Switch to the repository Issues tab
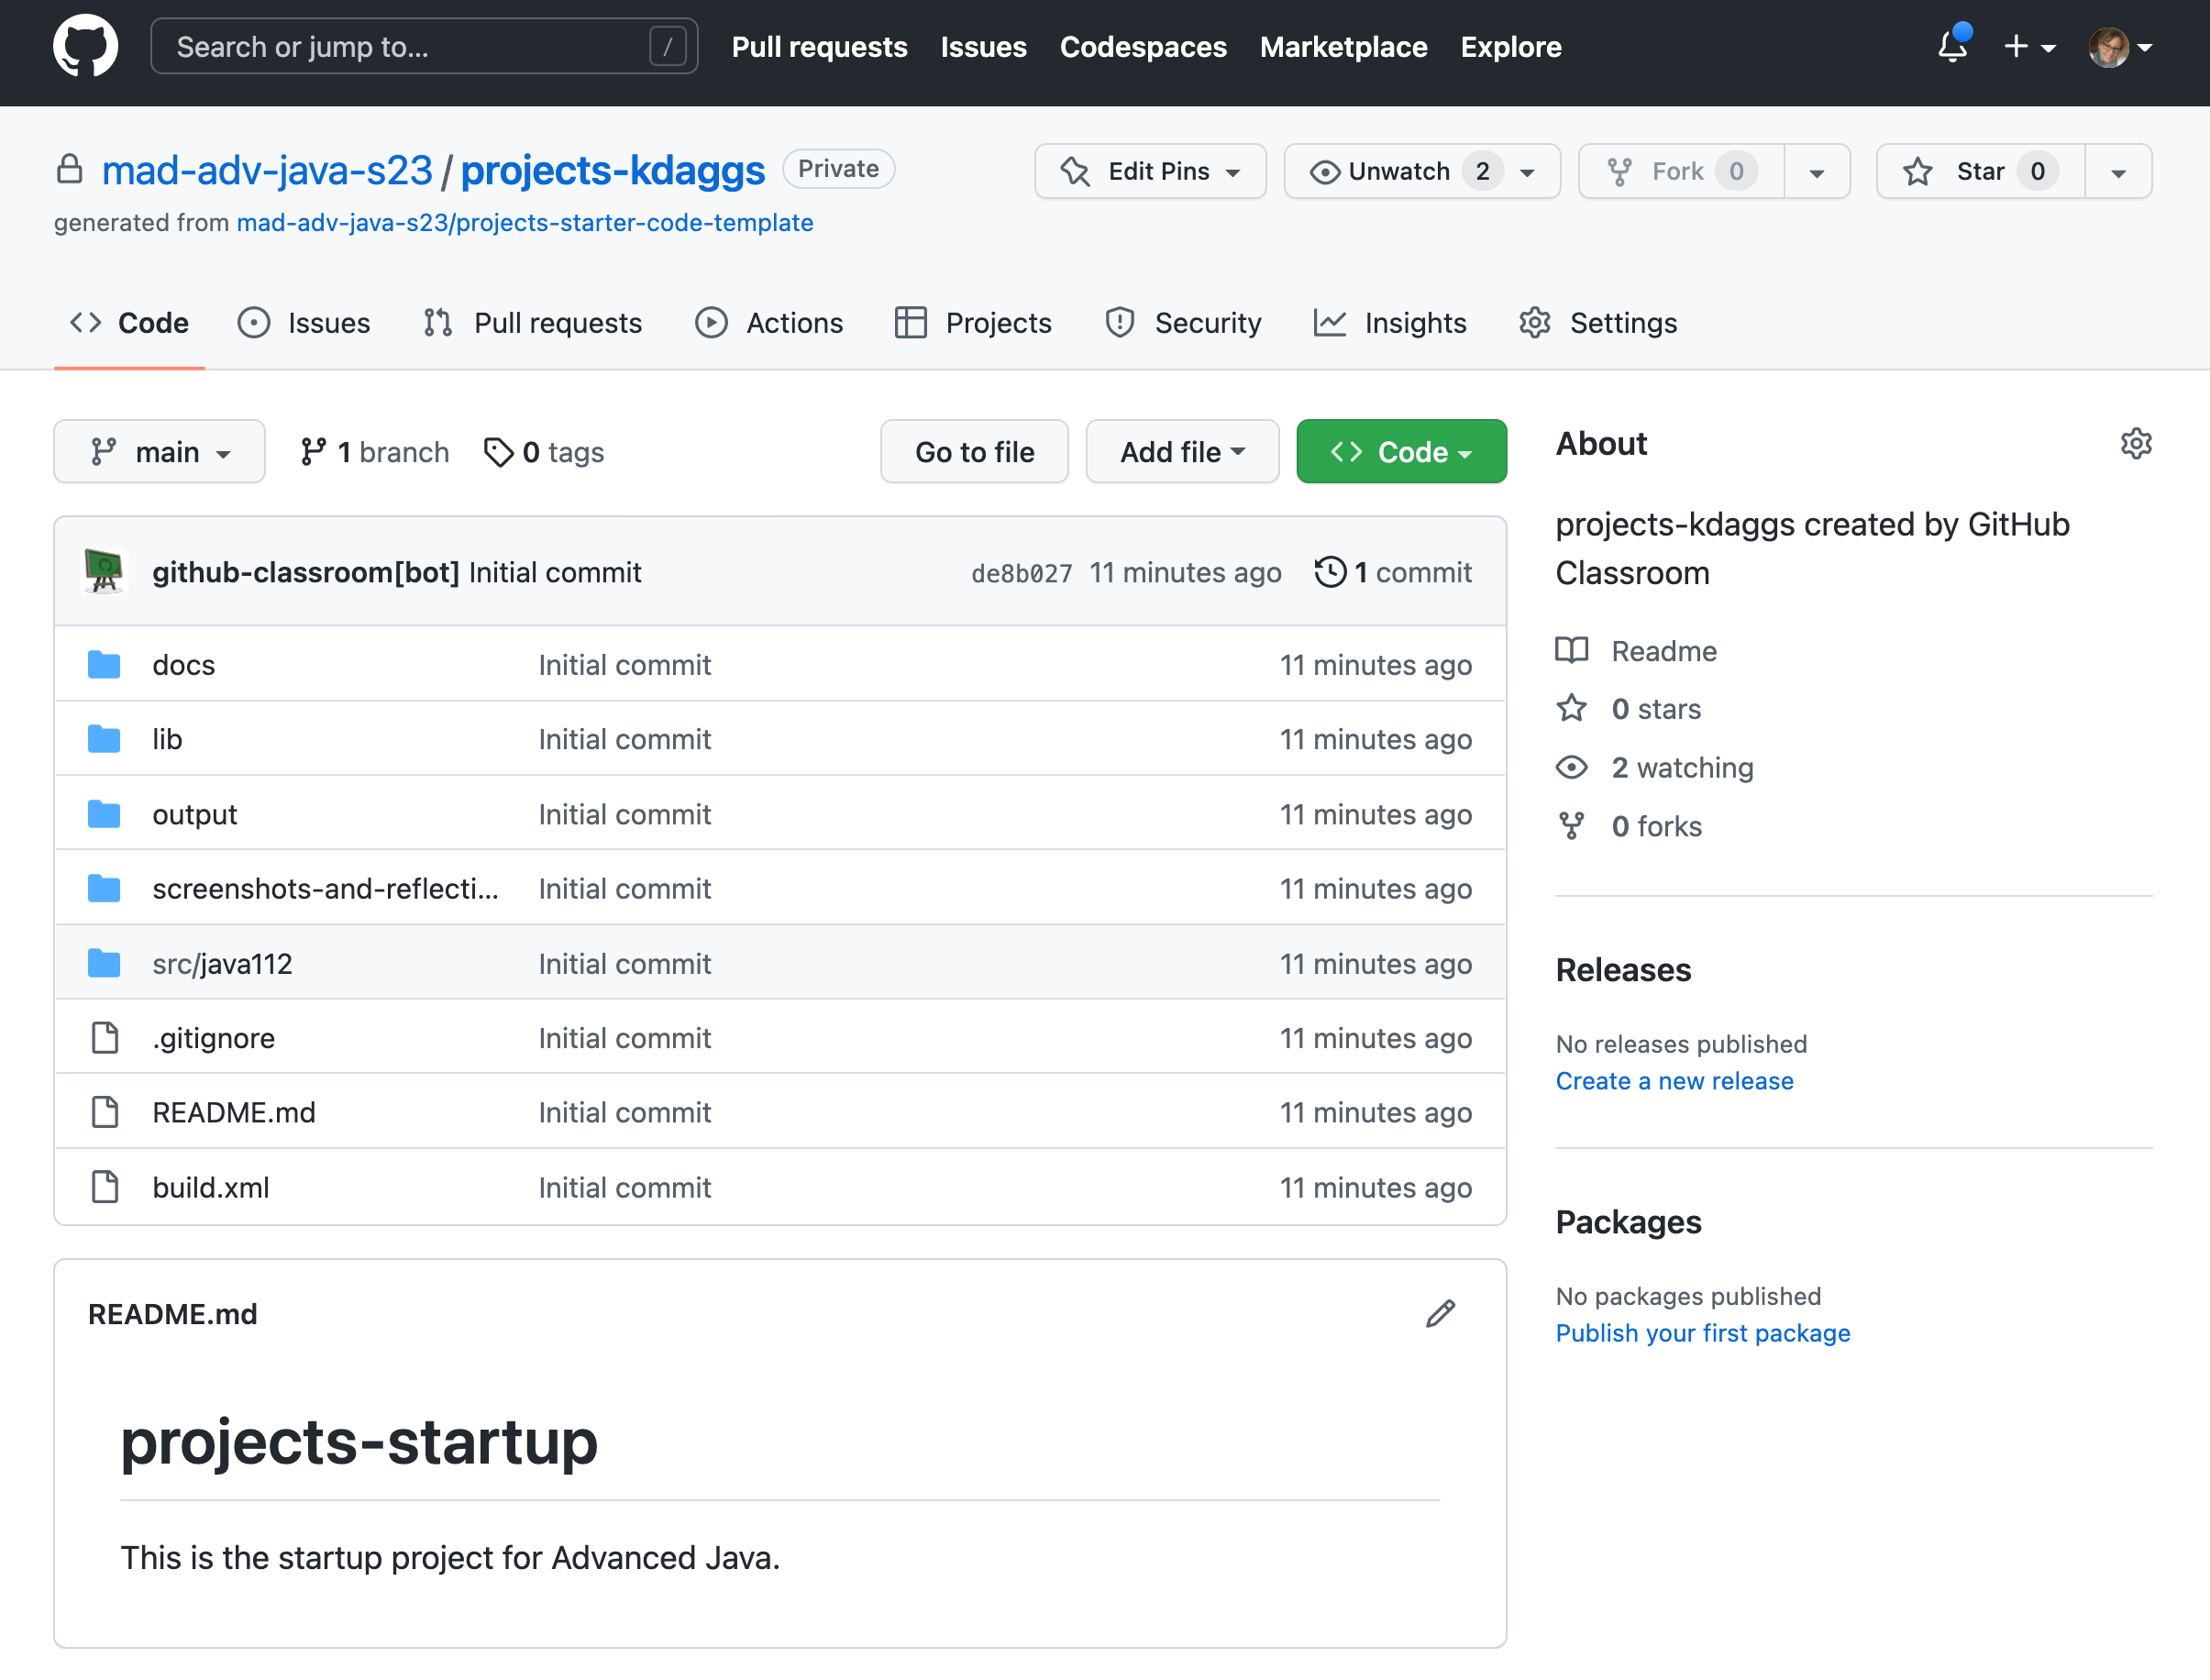 (x=304, y=323)
